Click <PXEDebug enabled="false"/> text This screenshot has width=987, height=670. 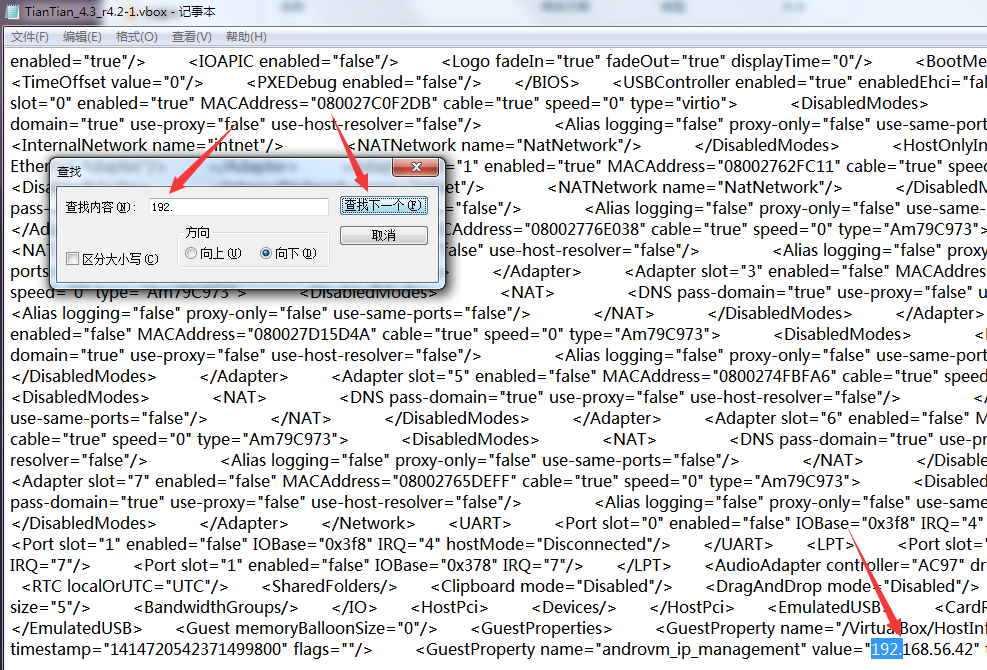point(364,82)
